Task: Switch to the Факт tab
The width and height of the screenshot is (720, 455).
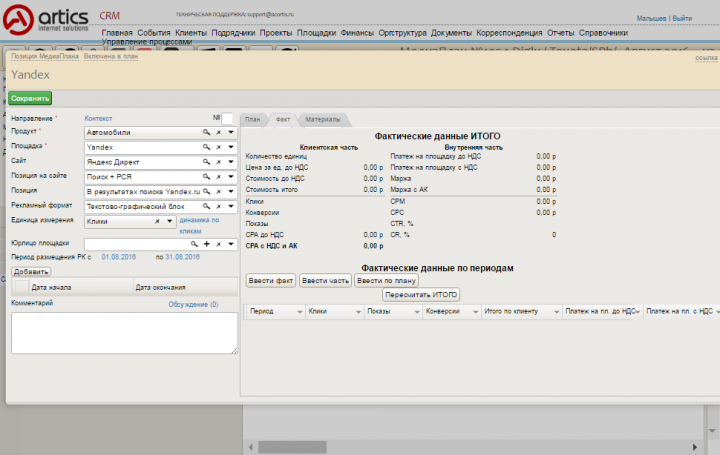Action: [283, 119]
